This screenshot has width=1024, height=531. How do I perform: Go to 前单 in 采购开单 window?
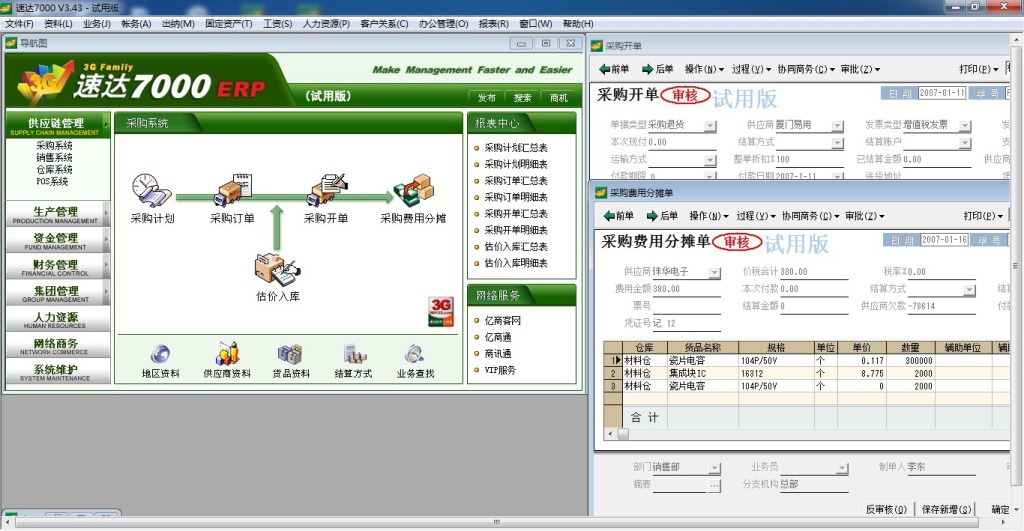click(614, 69)
